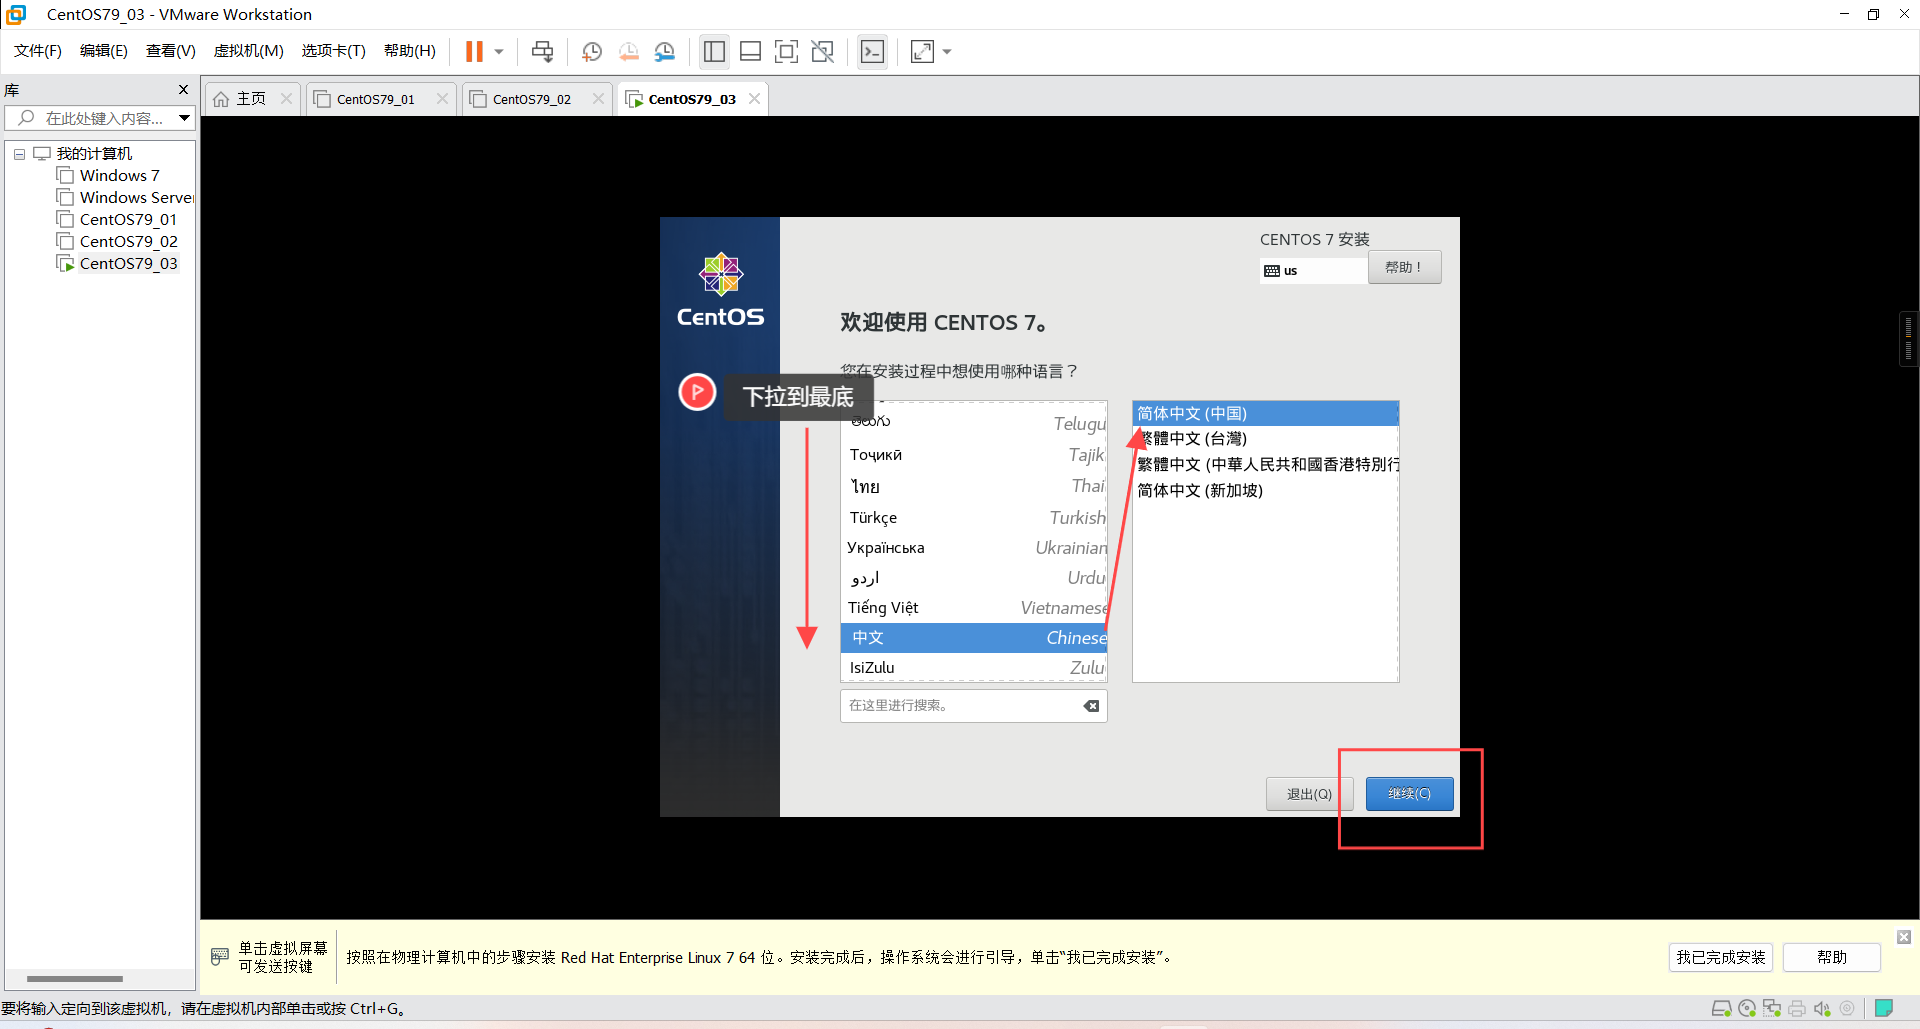Click the teal message log icon
Screen dimensions: 1920x1029
(x=1884, y=1008)
